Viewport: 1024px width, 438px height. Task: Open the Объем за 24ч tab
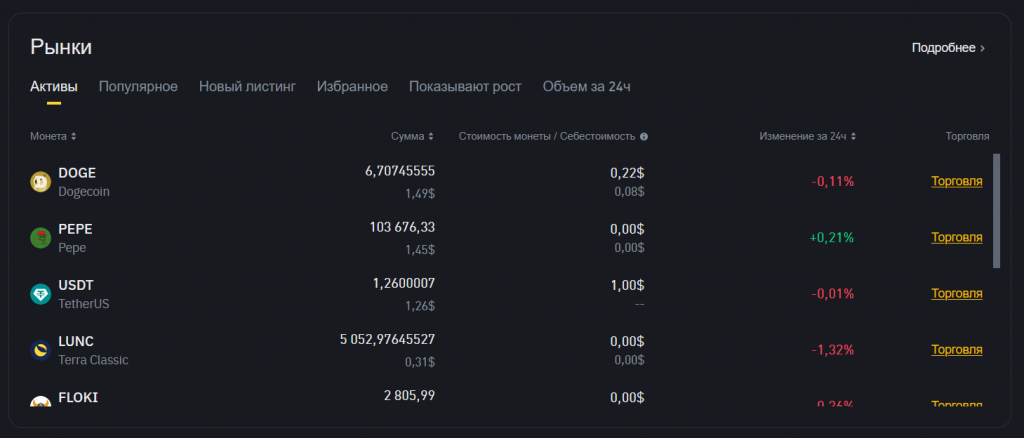pos(586,86)
